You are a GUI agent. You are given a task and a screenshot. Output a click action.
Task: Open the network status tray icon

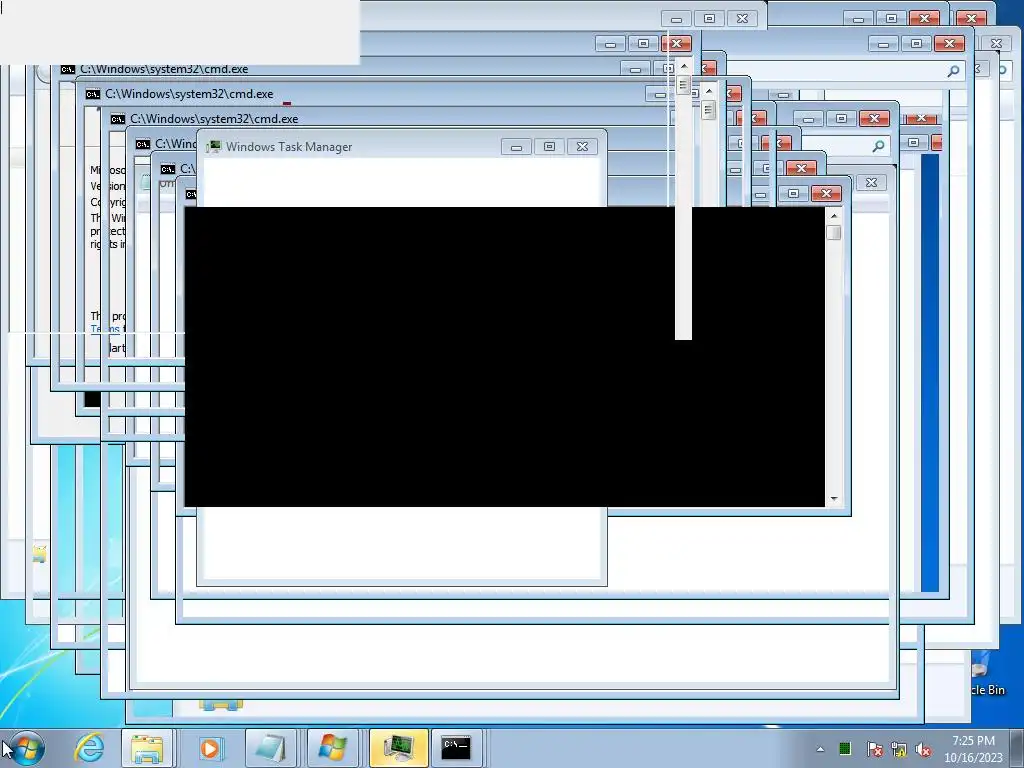tap(899, 749)
